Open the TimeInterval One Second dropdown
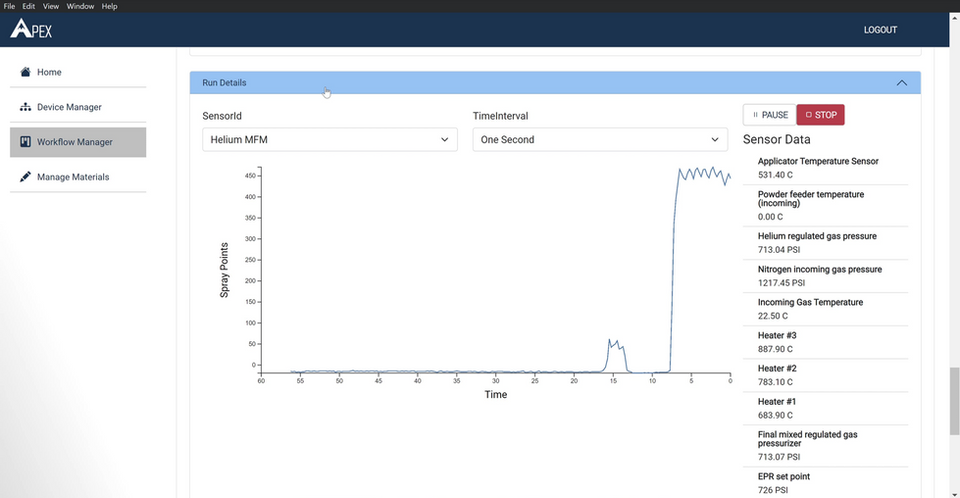The image size is (960, 498). [600, 140]
